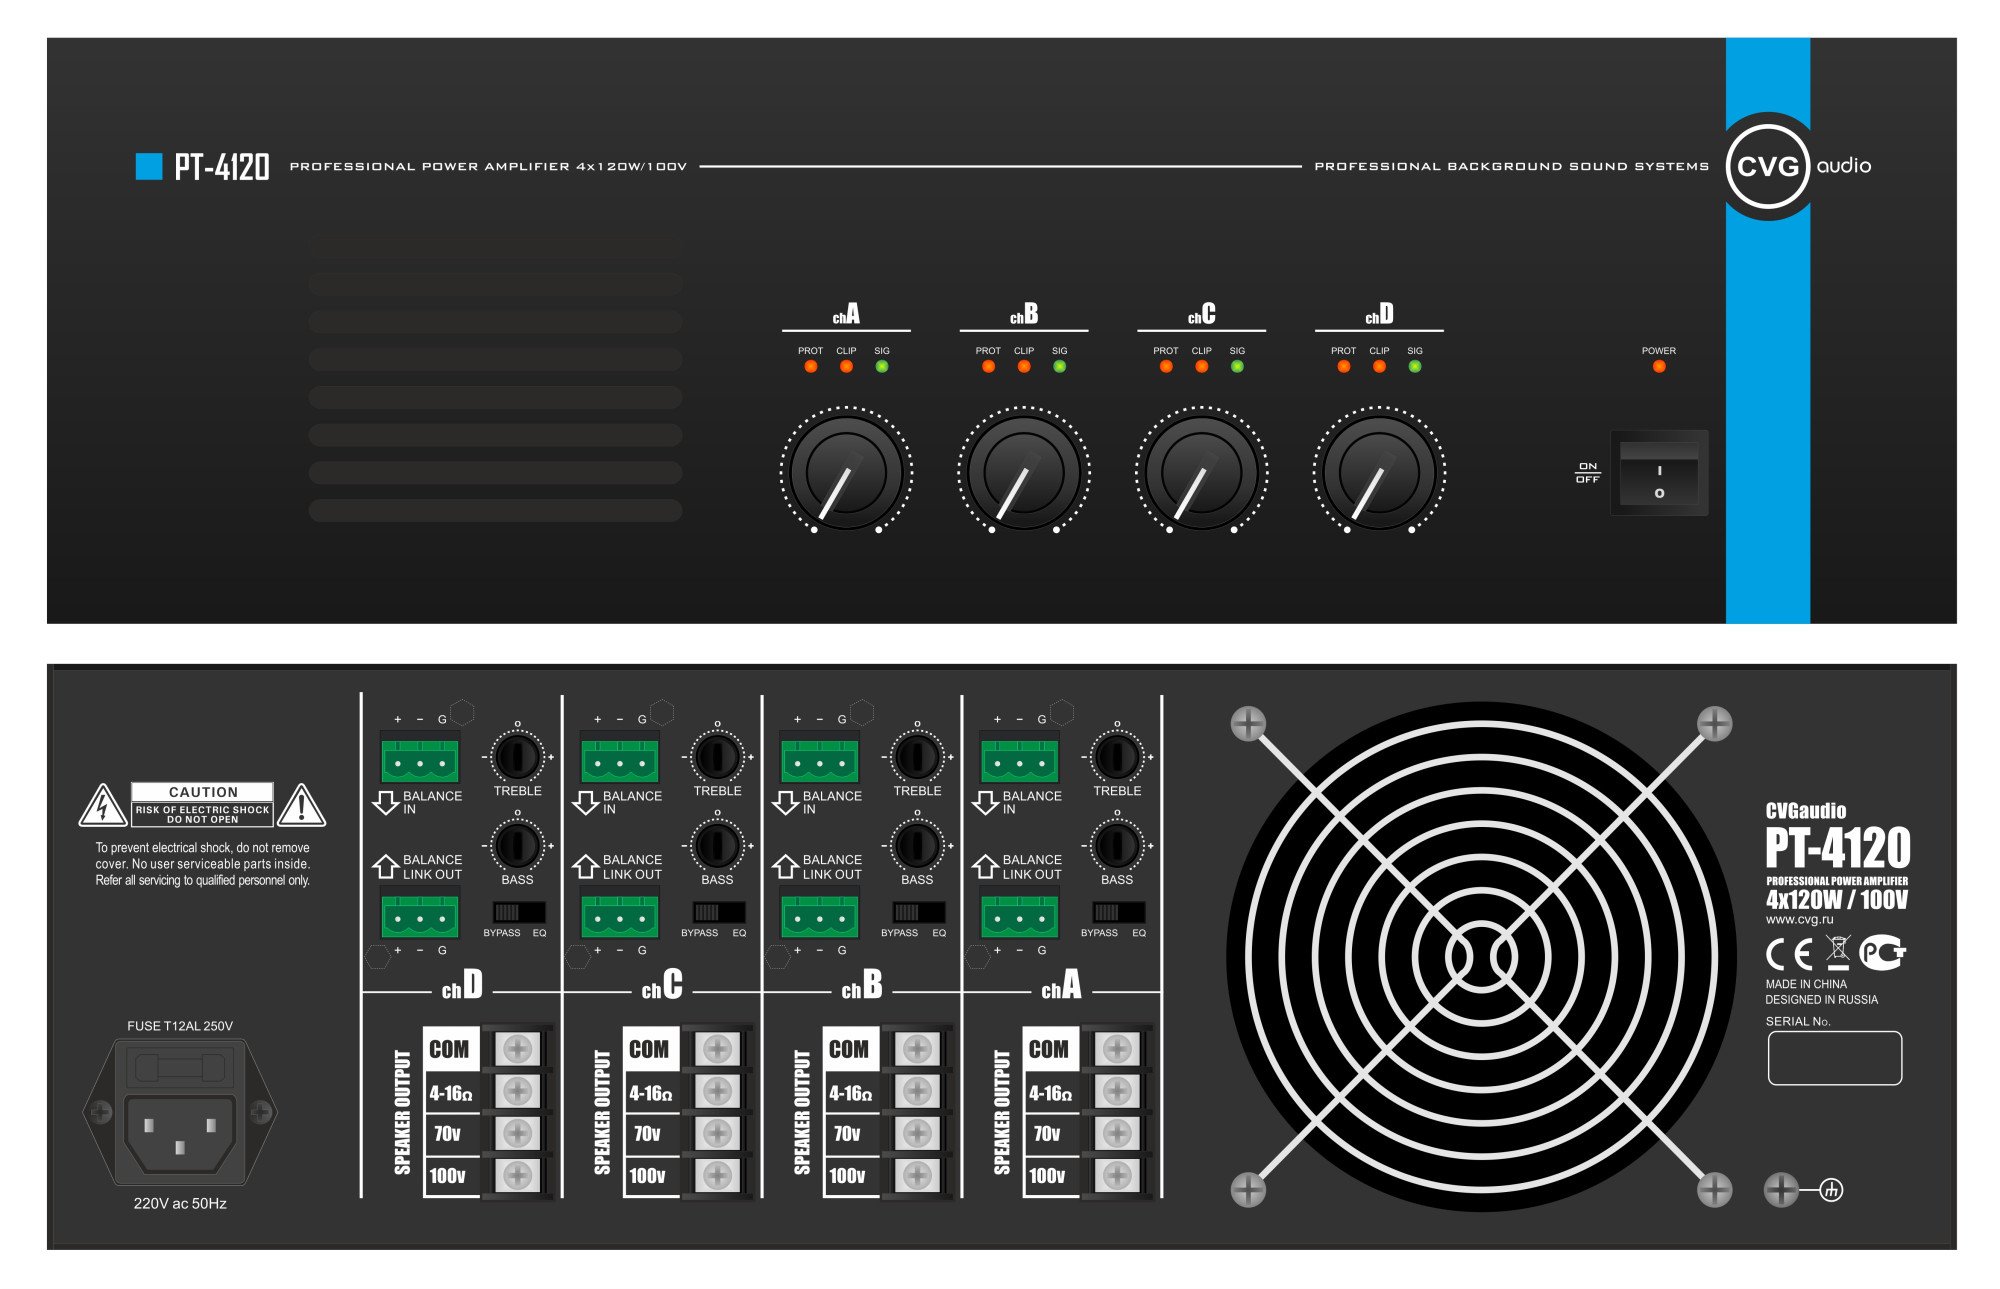Toggle chB BYPASS/EQ slide switch
Viewport: 2000px width, 1289px height.
coord(918,912)
